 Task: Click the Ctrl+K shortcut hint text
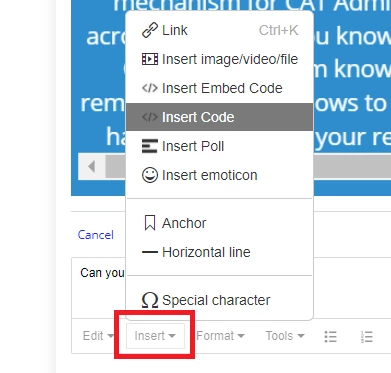point(279,30)
